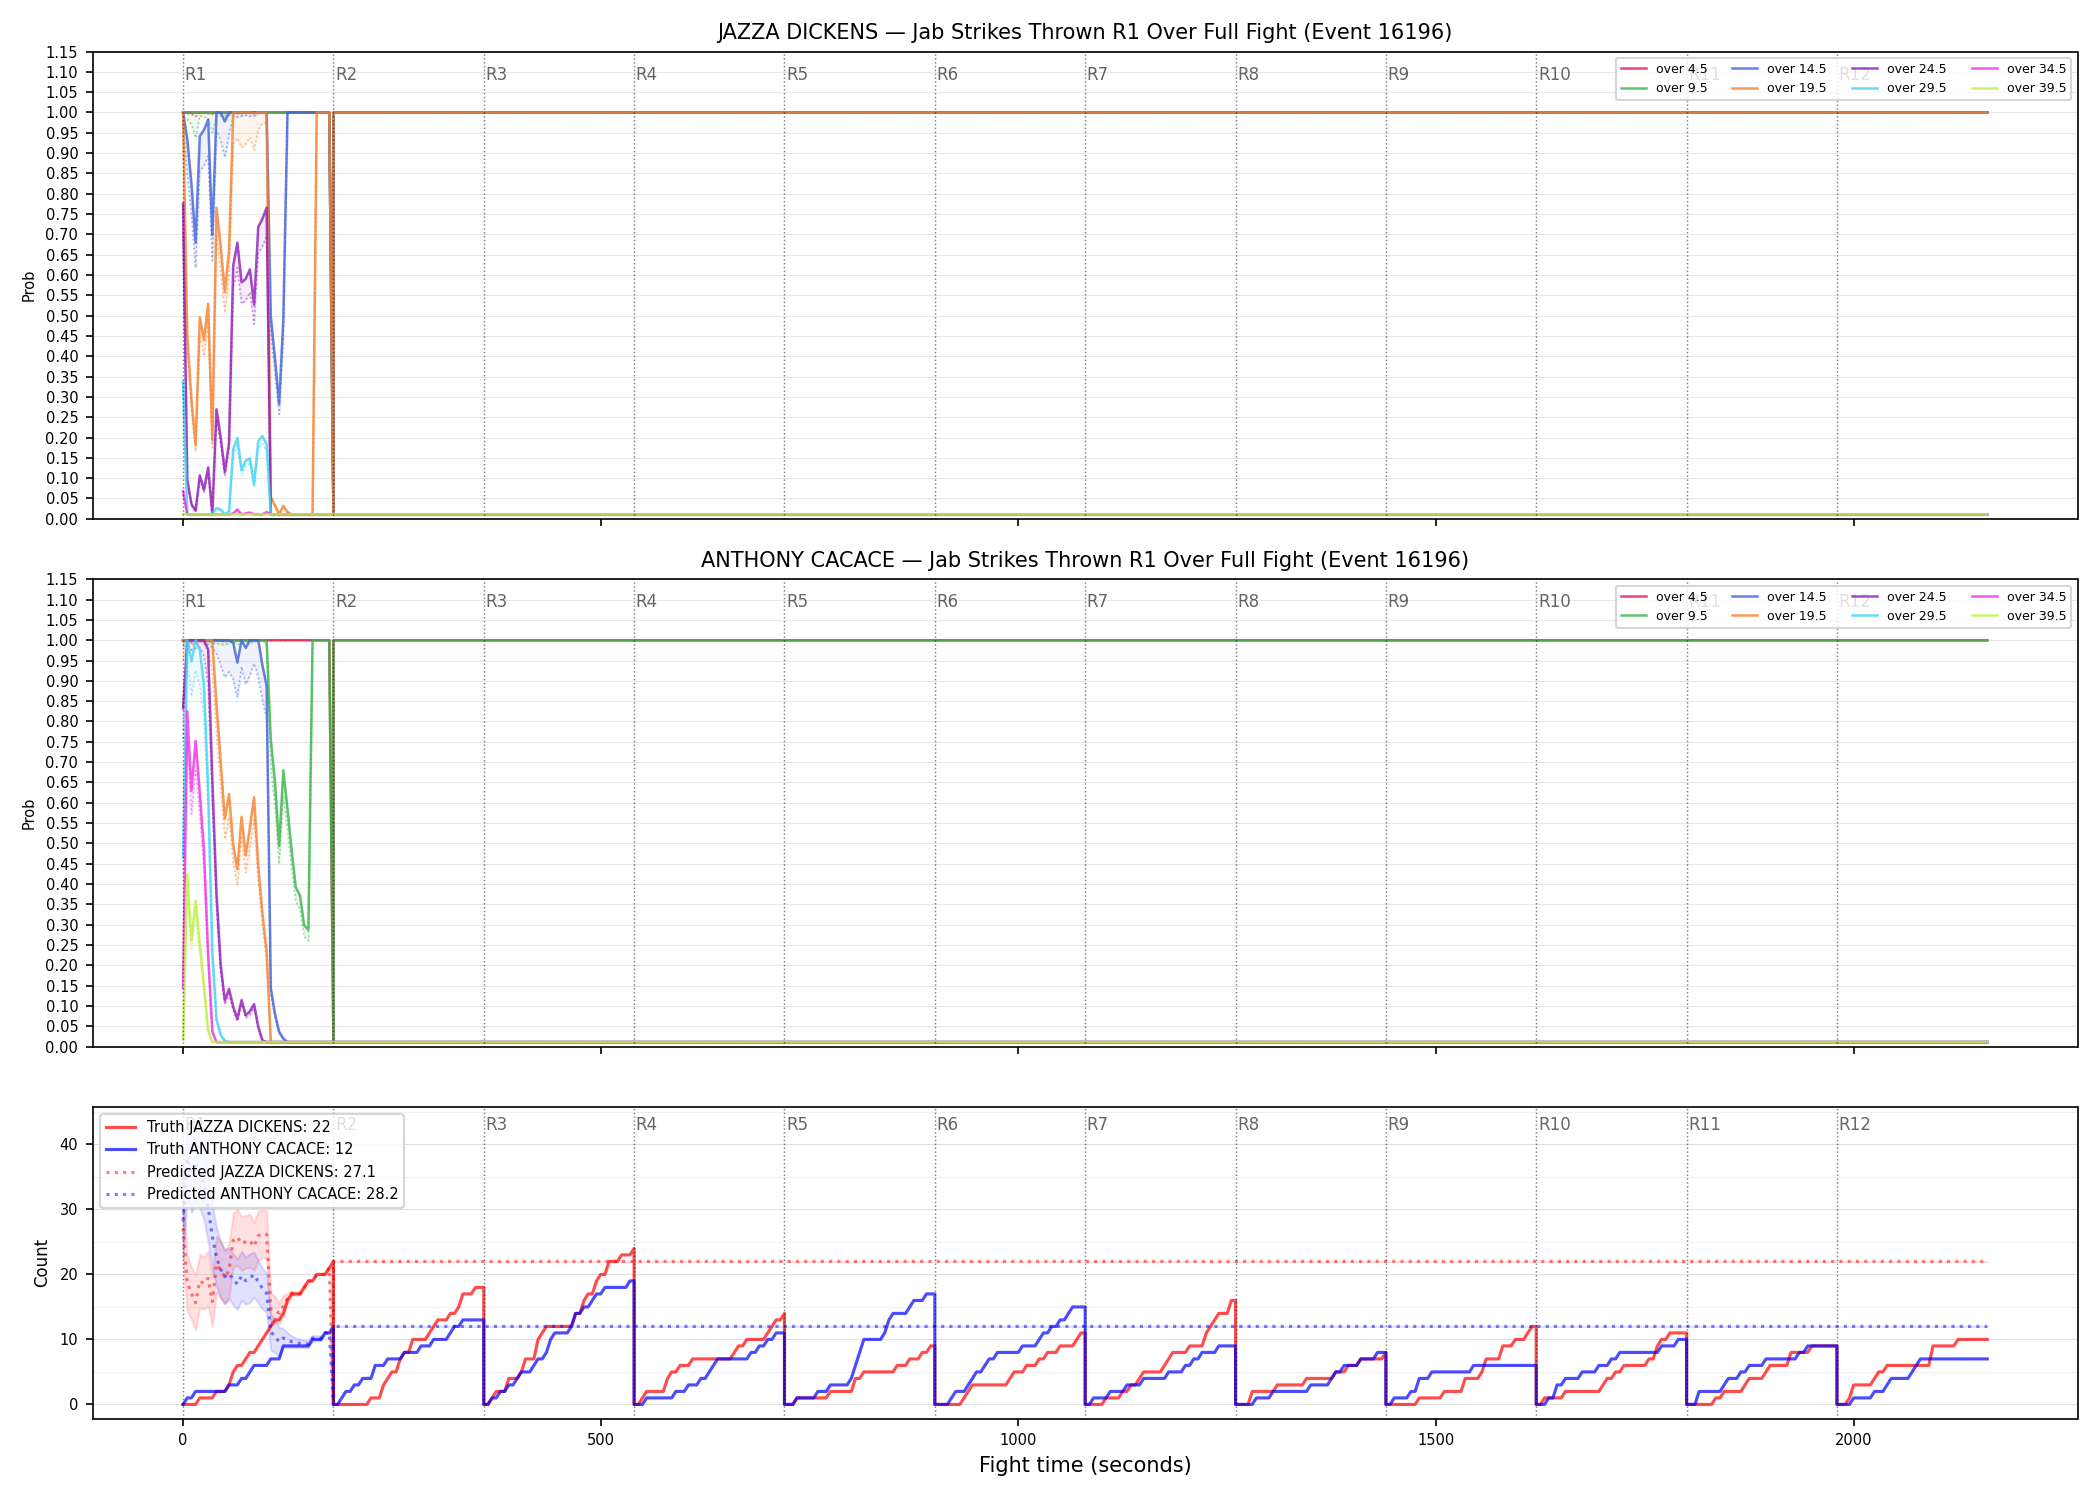
Task: Click the R10 round marker in the top chart
Action: point(1554,74)
